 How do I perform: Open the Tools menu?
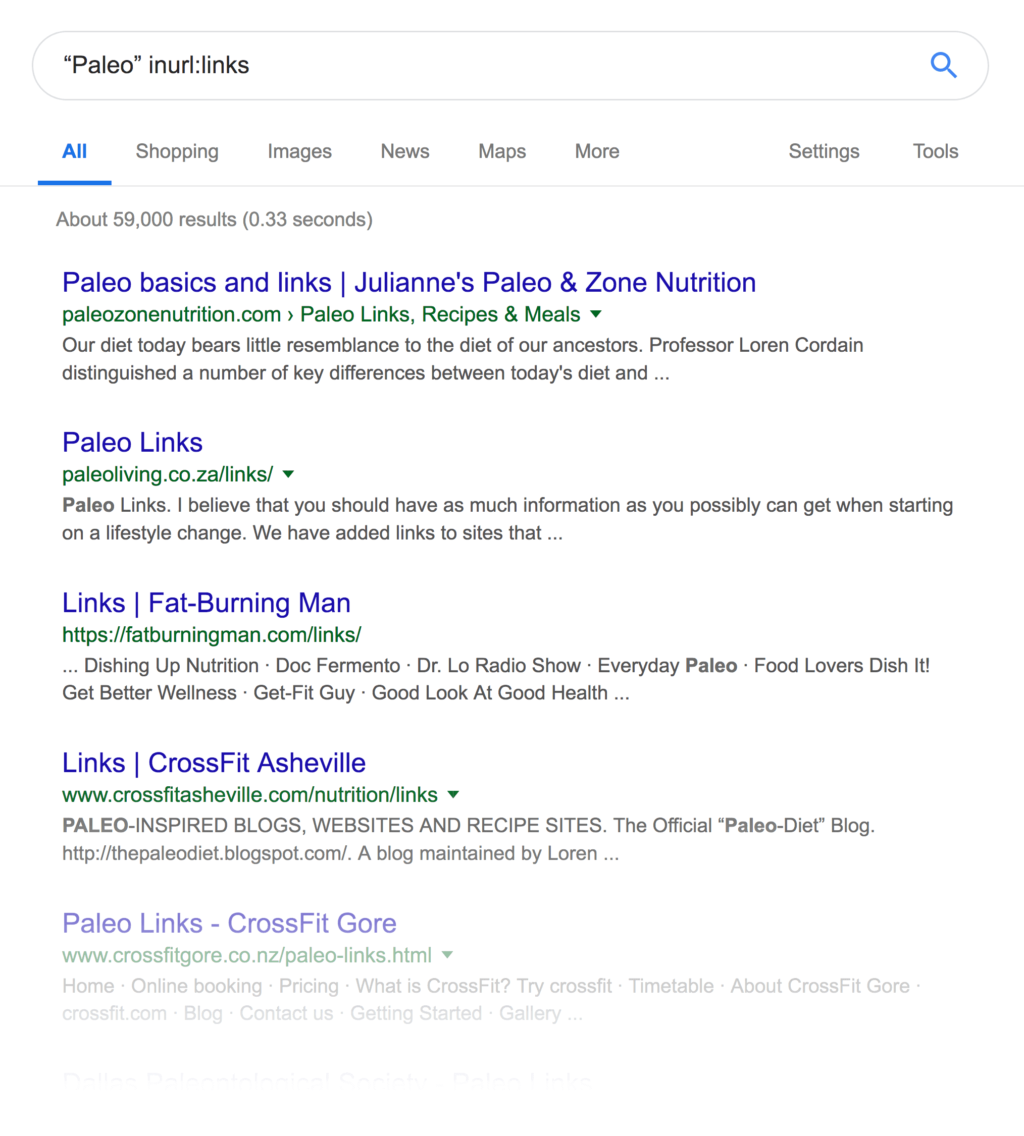click(x=934, y=151)
